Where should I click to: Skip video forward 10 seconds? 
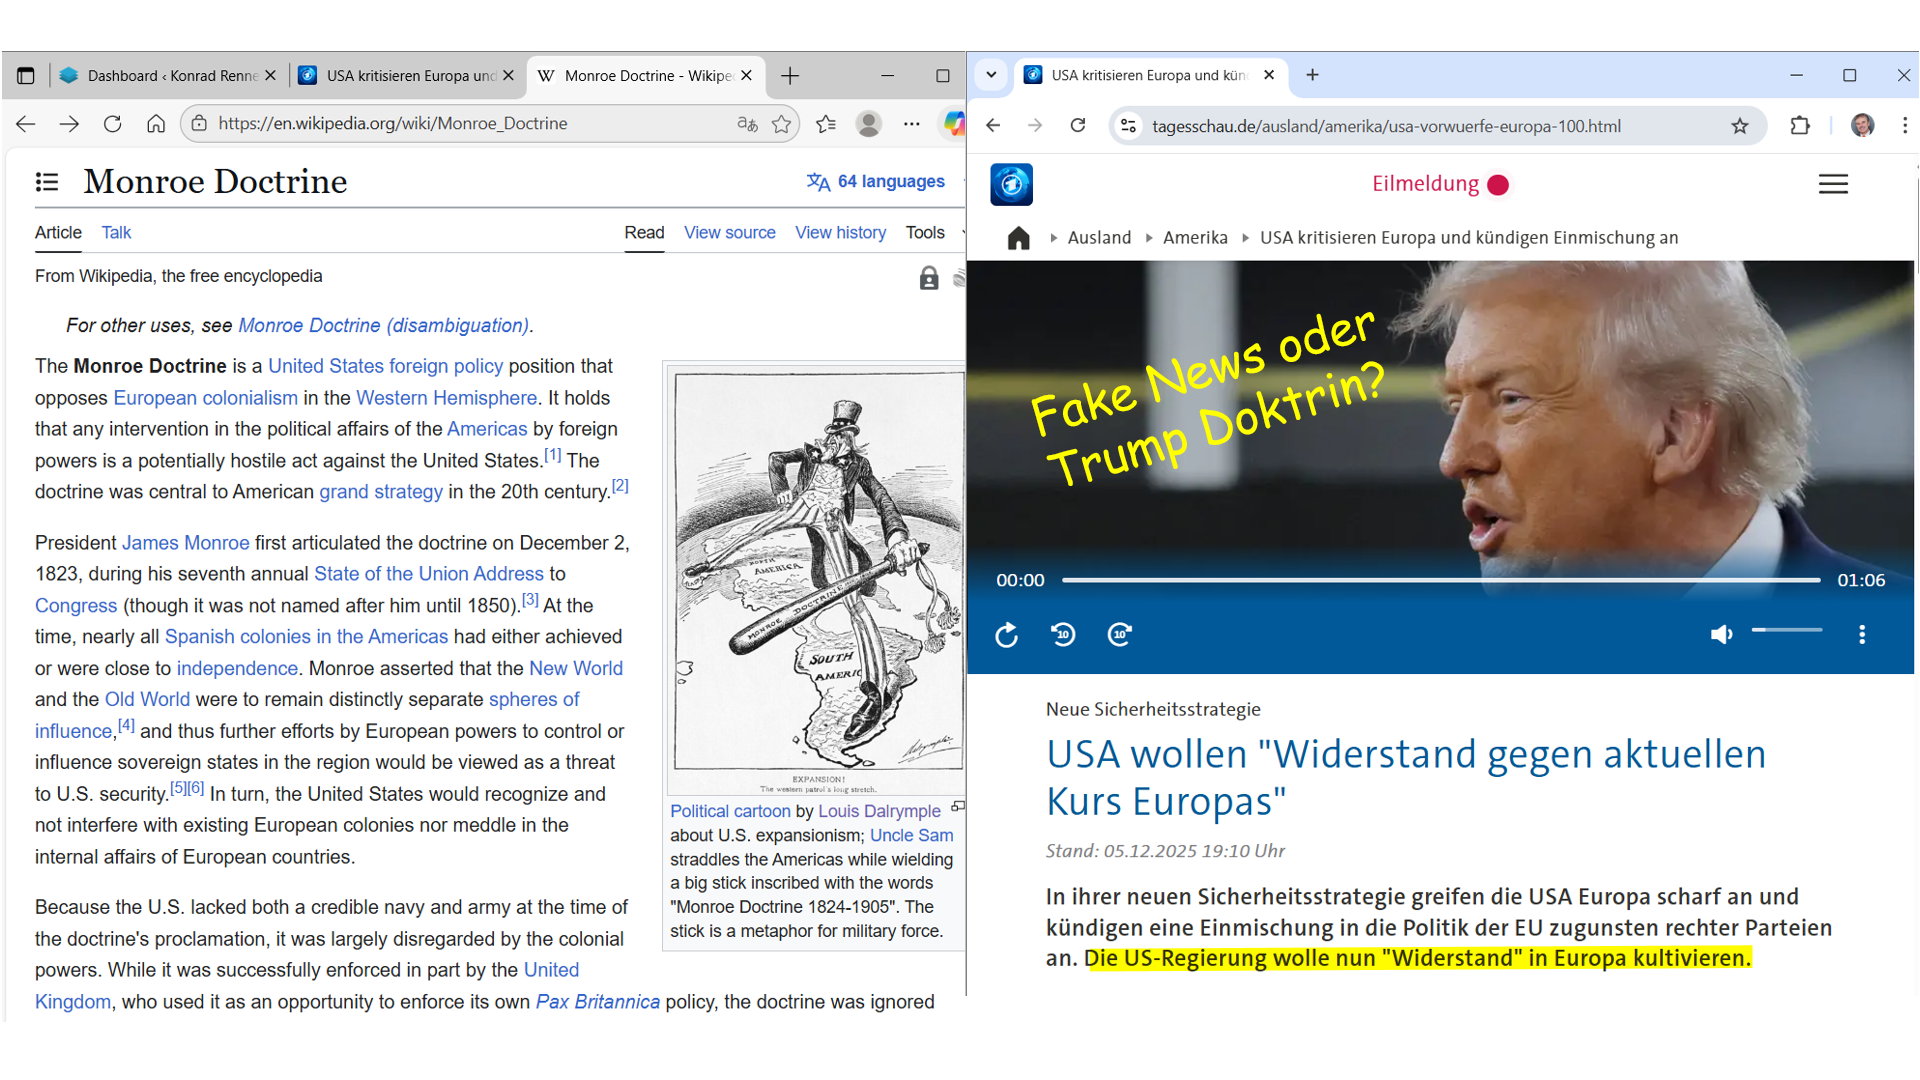point(1120,635)
